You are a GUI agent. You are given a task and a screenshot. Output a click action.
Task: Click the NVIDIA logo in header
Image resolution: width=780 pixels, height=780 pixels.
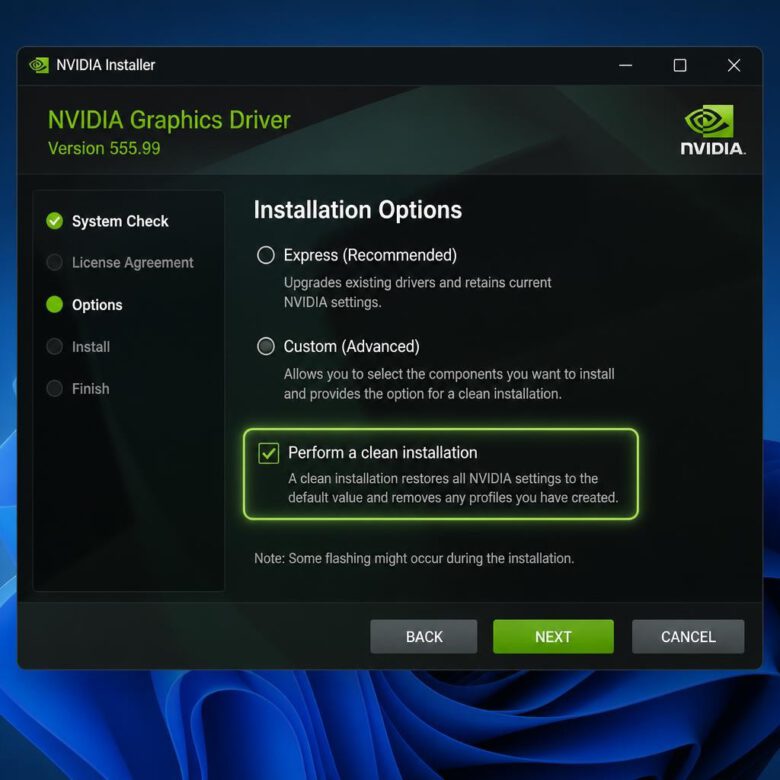coord(712,130)
